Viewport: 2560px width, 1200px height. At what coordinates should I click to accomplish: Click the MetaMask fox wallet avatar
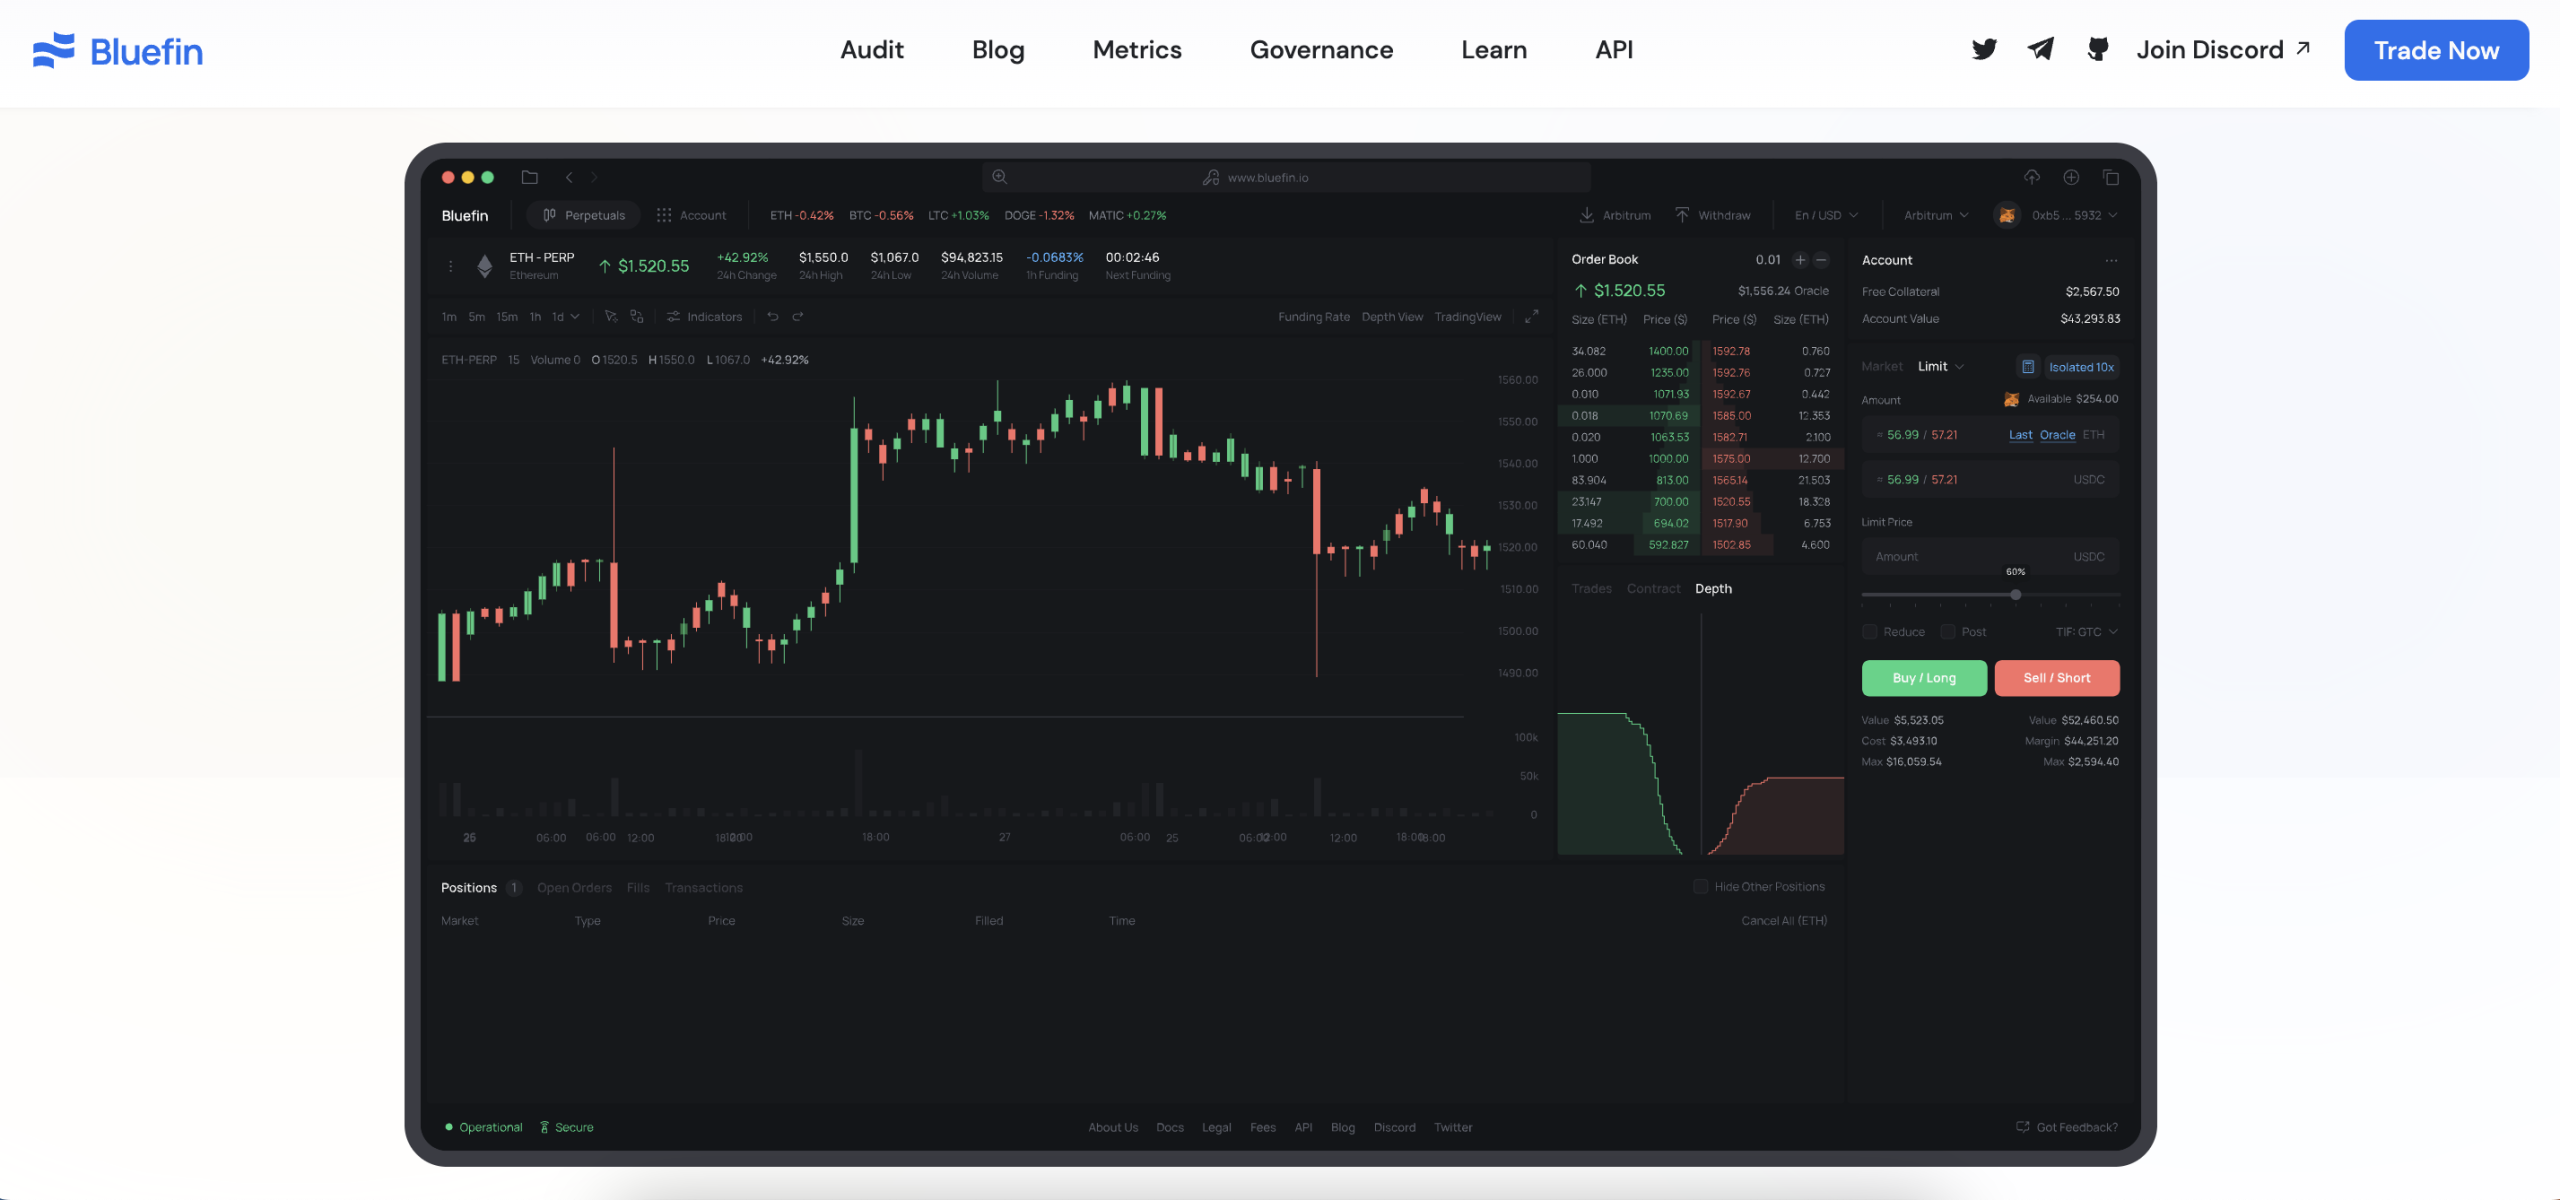[x=2006, y=215]
